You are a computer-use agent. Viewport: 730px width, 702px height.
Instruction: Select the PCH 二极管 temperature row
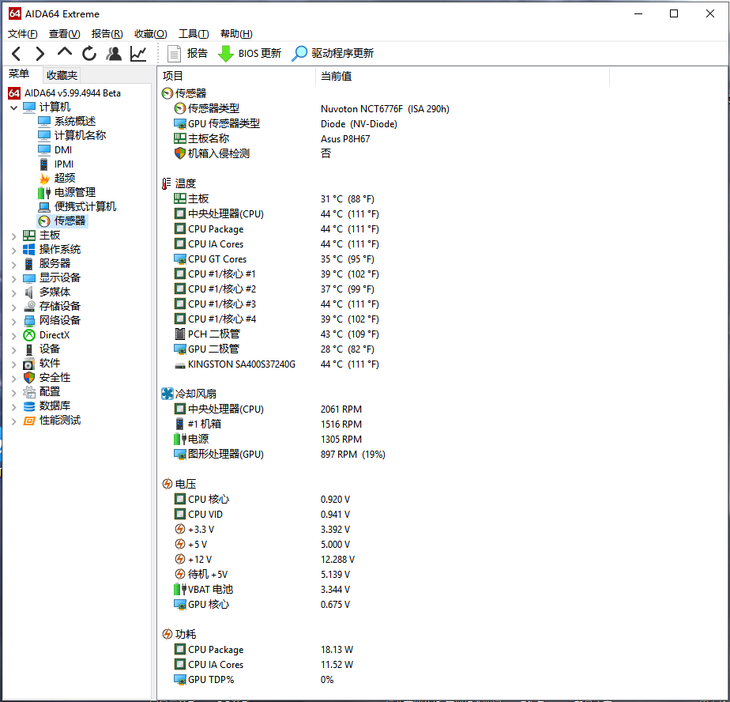[x=276, y=334]
